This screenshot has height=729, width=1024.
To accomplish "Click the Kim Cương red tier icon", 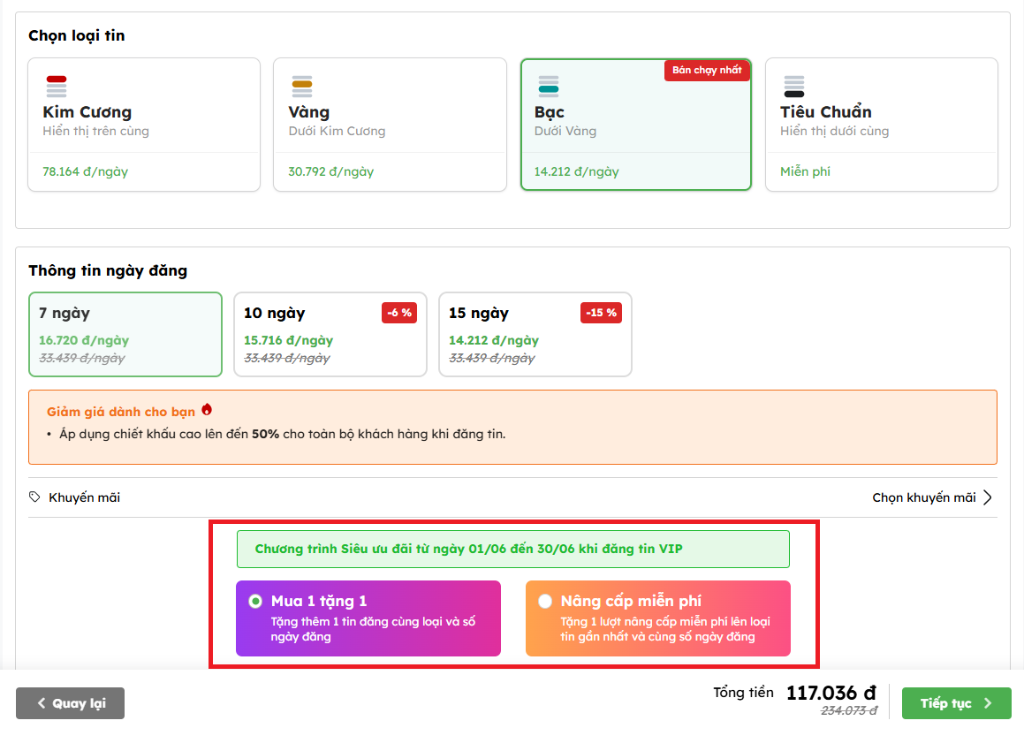I will click(56, 86).
